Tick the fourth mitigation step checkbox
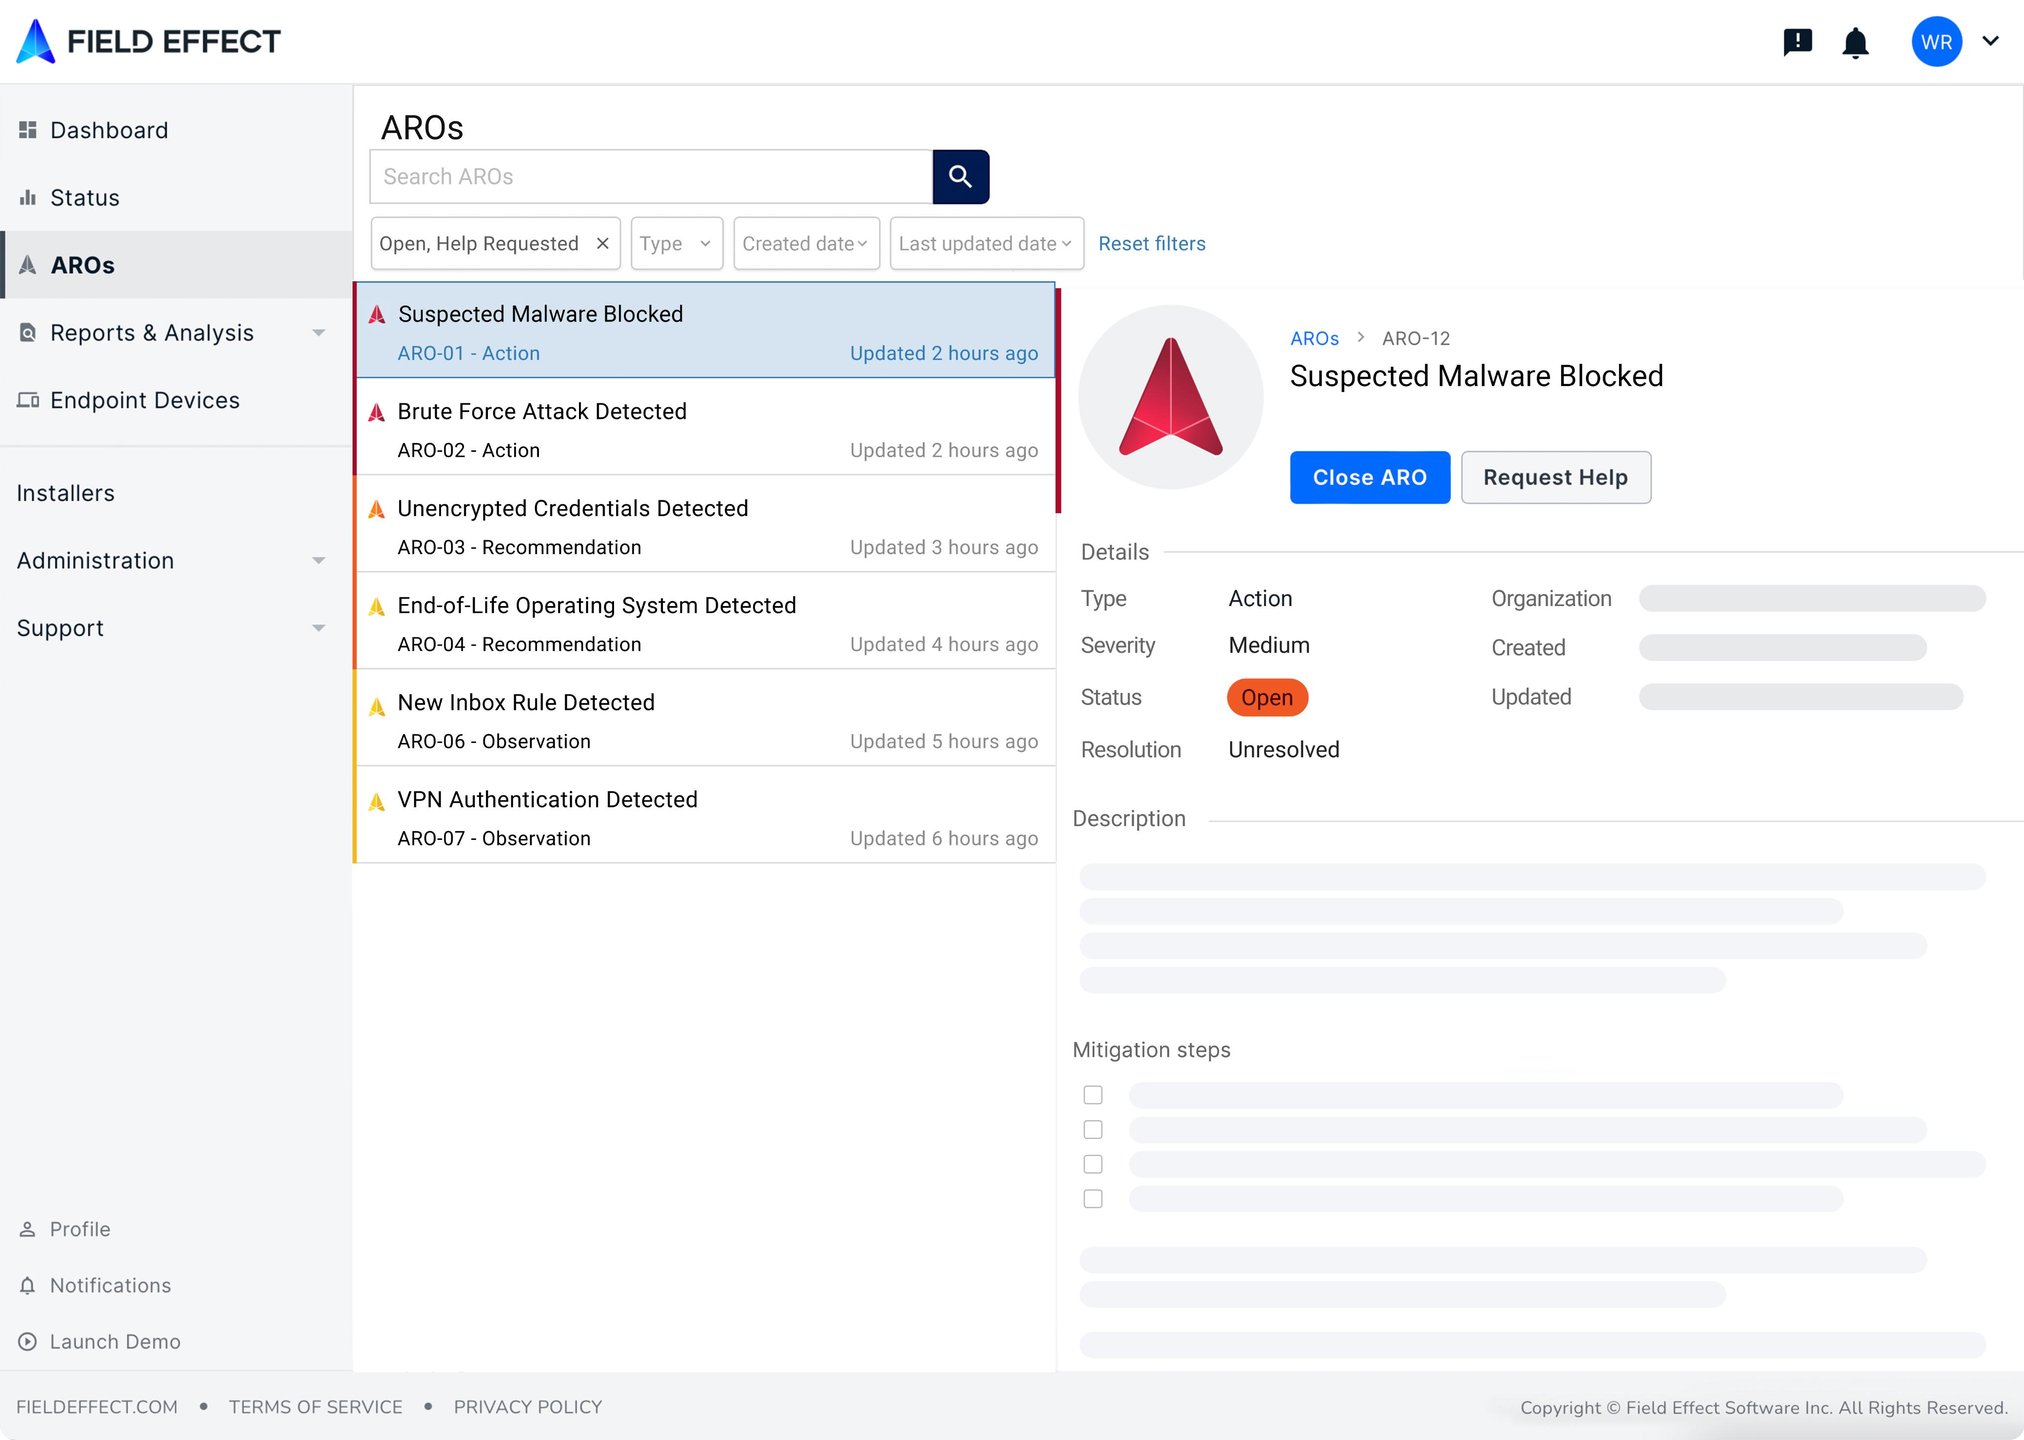 click(1093, 1198)
